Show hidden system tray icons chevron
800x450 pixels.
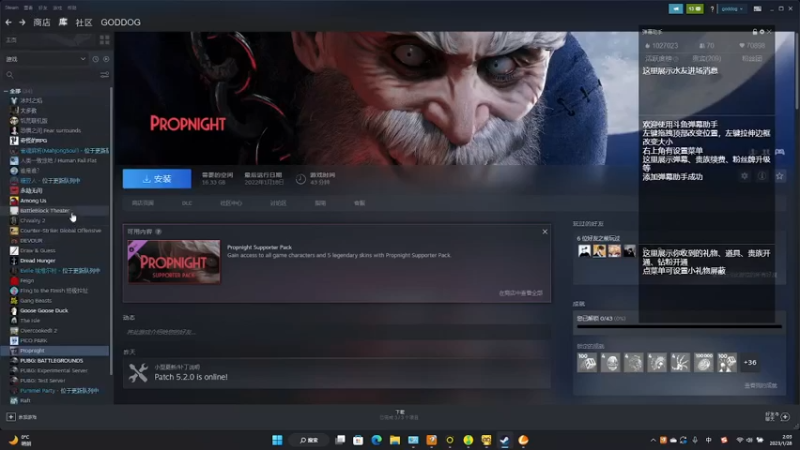(653, 440)
